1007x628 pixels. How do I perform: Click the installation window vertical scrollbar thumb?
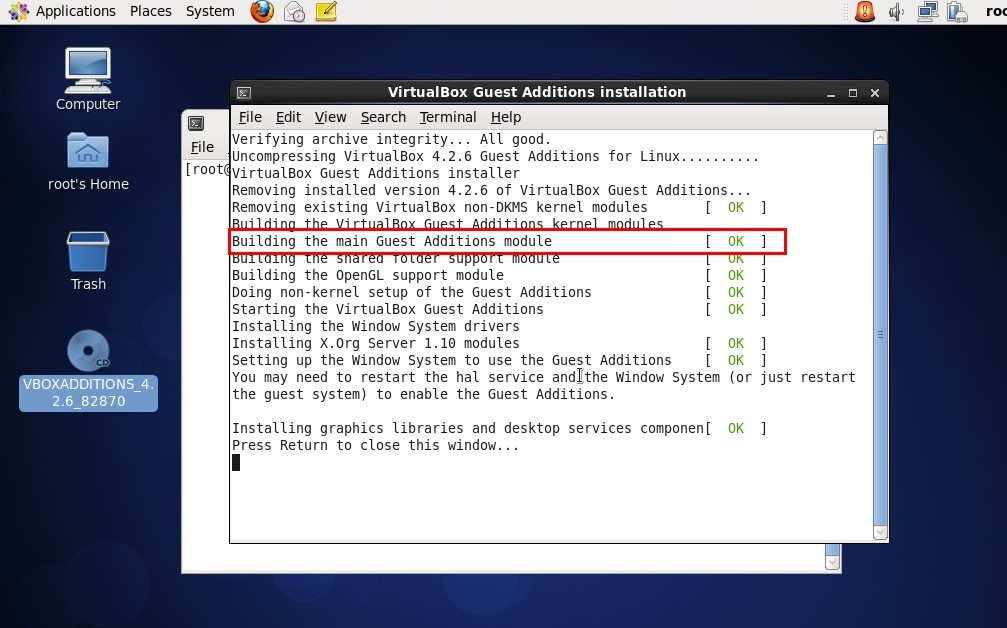pos(880,335)
